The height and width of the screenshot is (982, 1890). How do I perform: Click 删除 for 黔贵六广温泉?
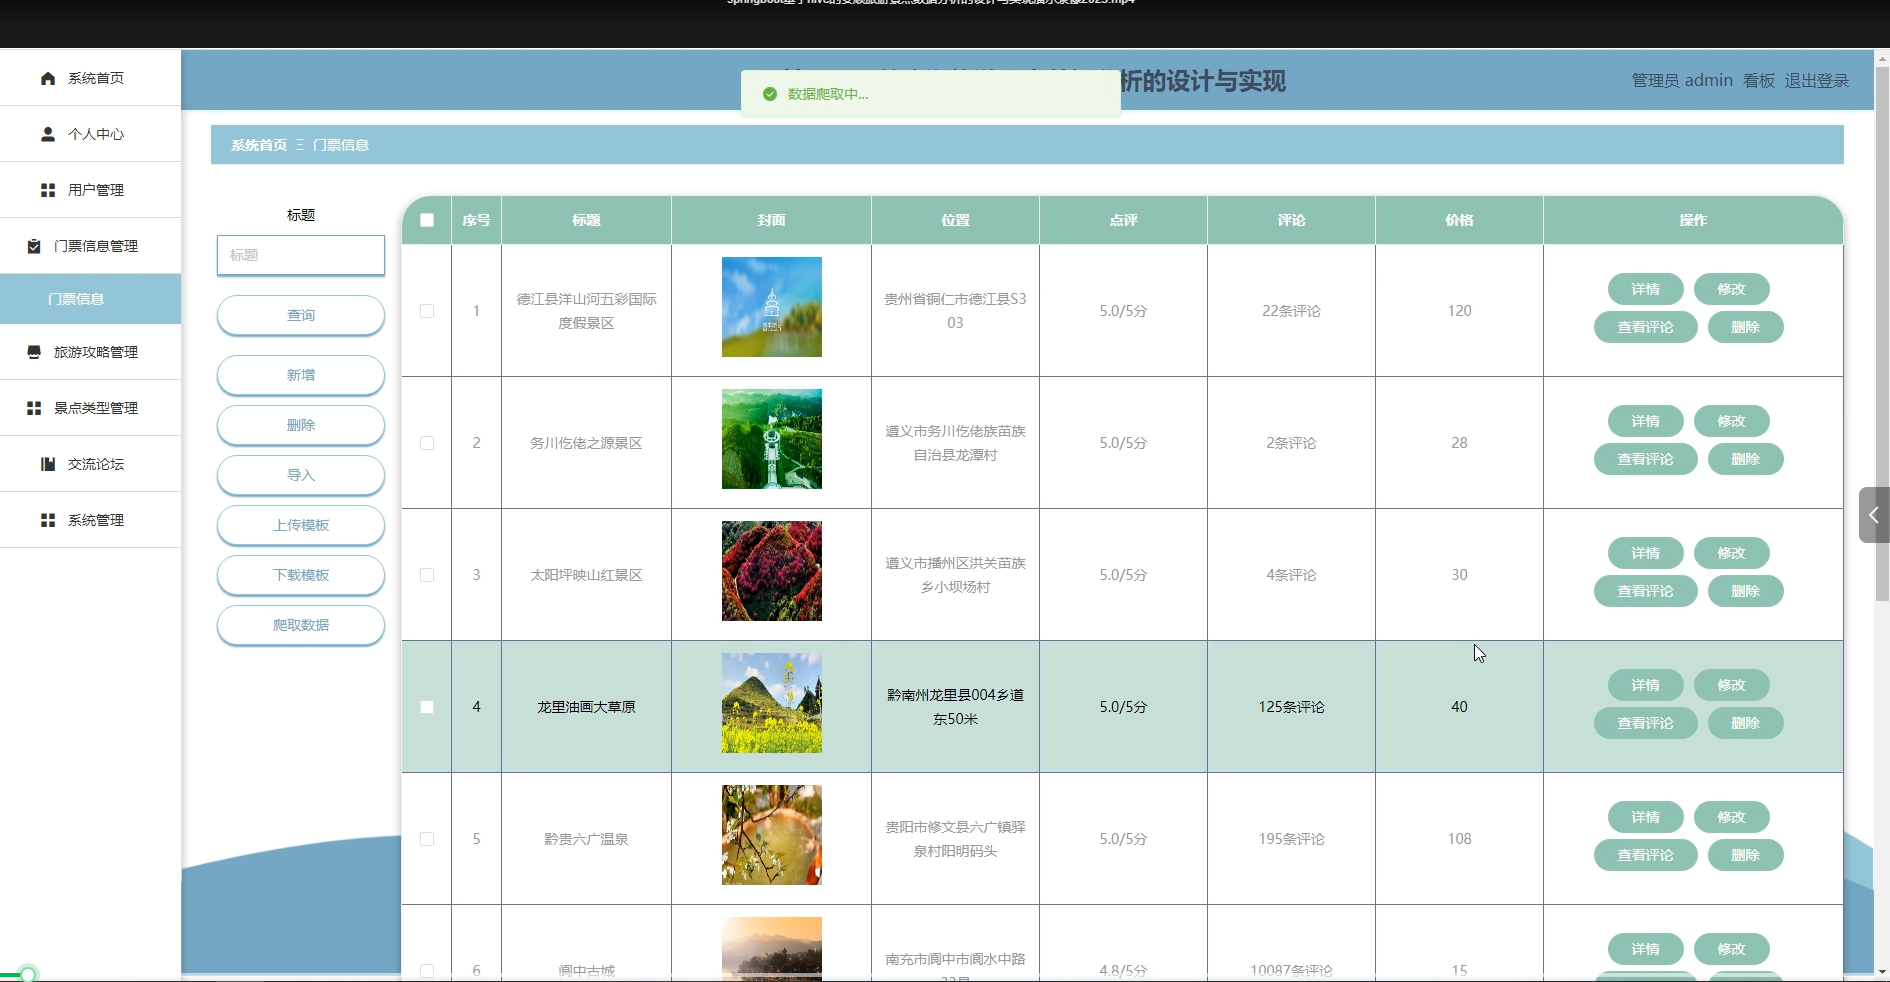point(1746,855)
